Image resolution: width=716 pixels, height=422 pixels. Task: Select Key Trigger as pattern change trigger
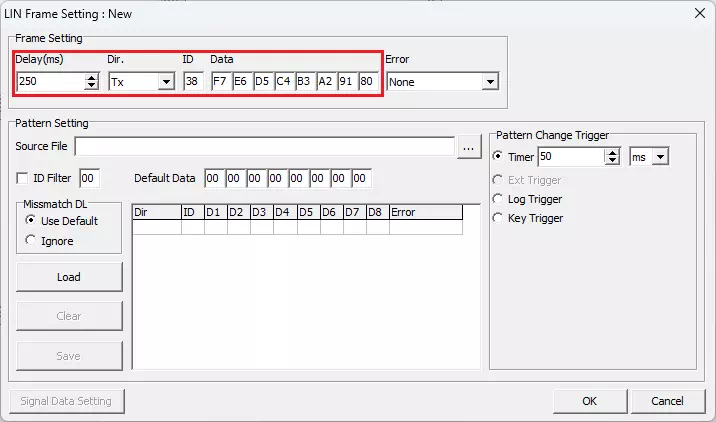pyautogui.click(x=498, y=218)
